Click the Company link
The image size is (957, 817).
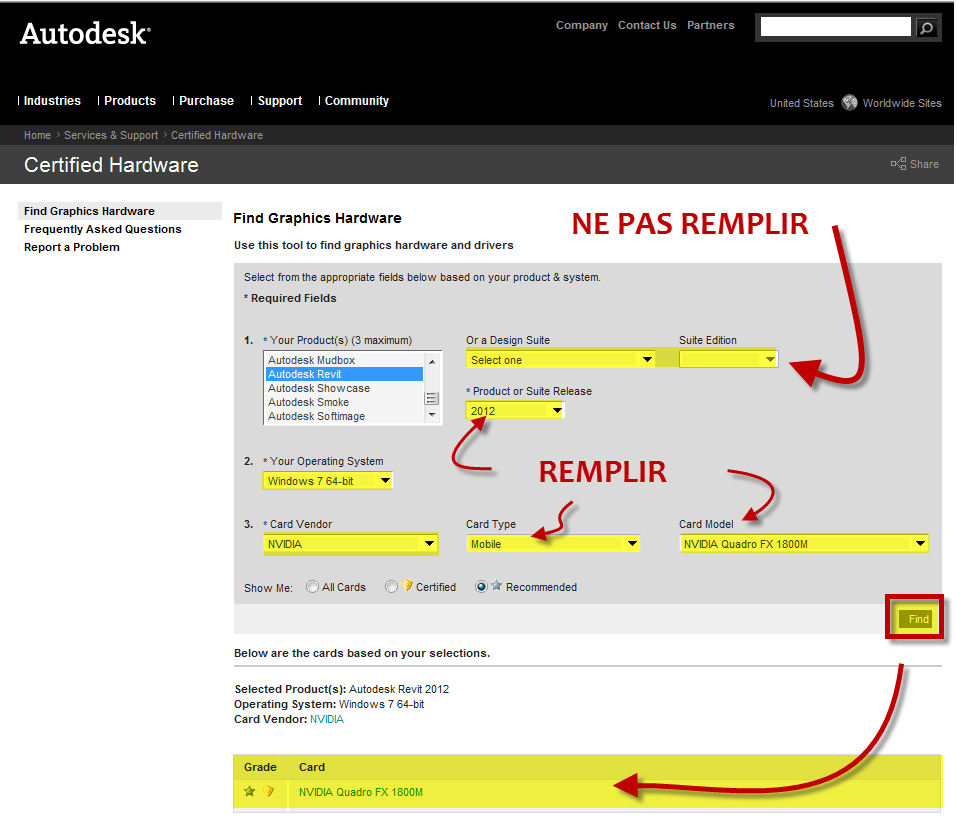tap(582, 25)
